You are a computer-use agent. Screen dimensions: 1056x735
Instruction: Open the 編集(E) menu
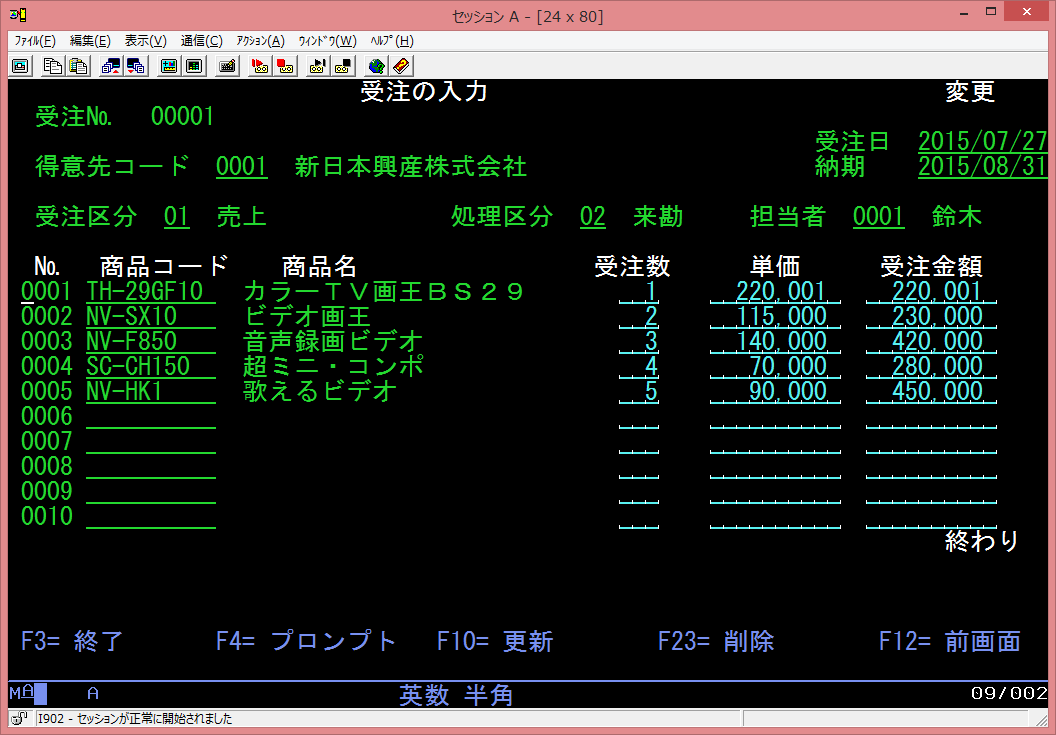[x=90, y=41]
